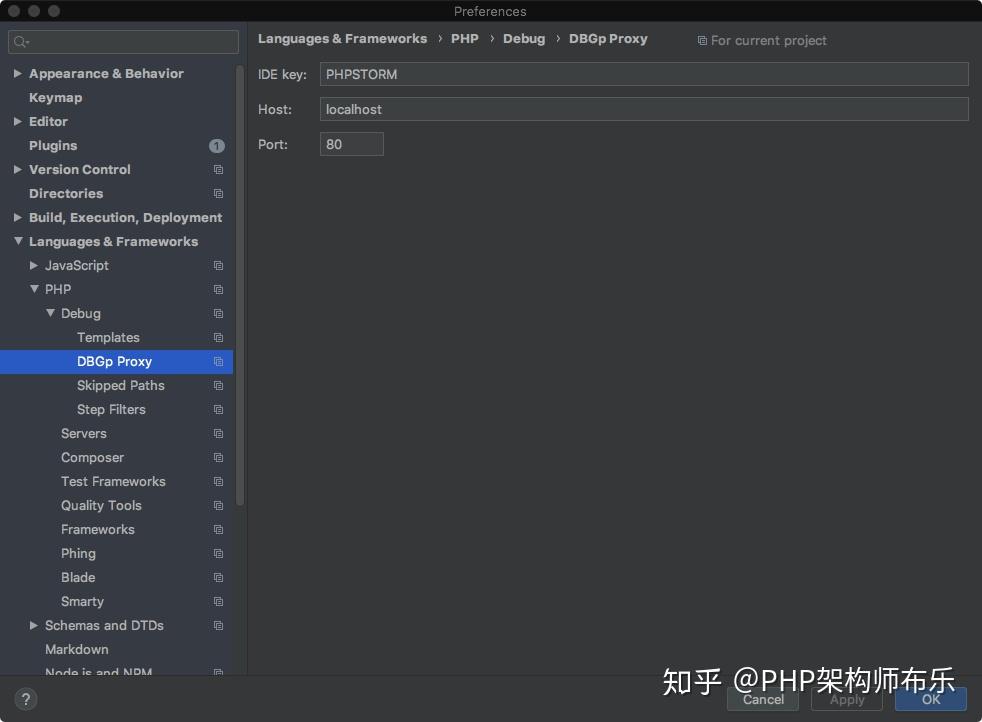The width and height of the screenshot is (982, 722).
Task: Collapse the Languages & Frameworks tree
Action: 16,241
